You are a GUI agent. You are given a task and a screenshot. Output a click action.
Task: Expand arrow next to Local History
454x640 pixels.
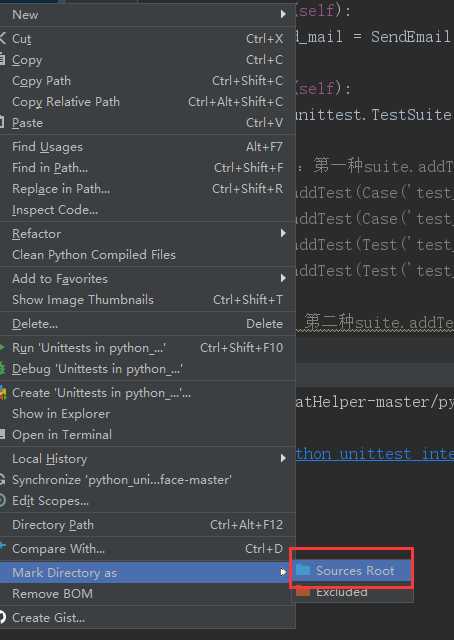[x=283, y=458]
